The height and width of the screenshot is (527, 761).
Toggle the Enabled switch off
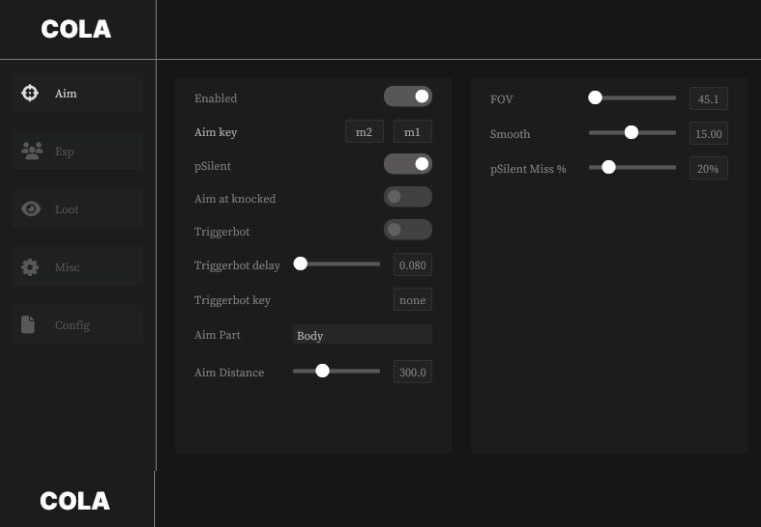coord(408,97)
